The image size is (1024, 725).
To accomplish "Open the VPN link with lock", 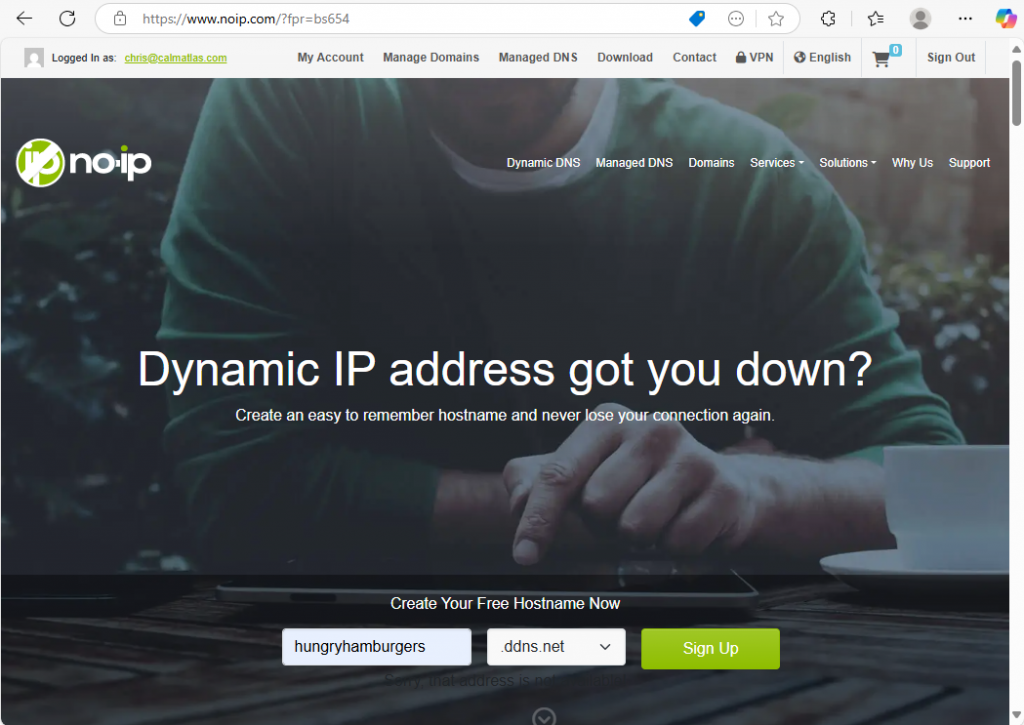I will pos(754,57).
